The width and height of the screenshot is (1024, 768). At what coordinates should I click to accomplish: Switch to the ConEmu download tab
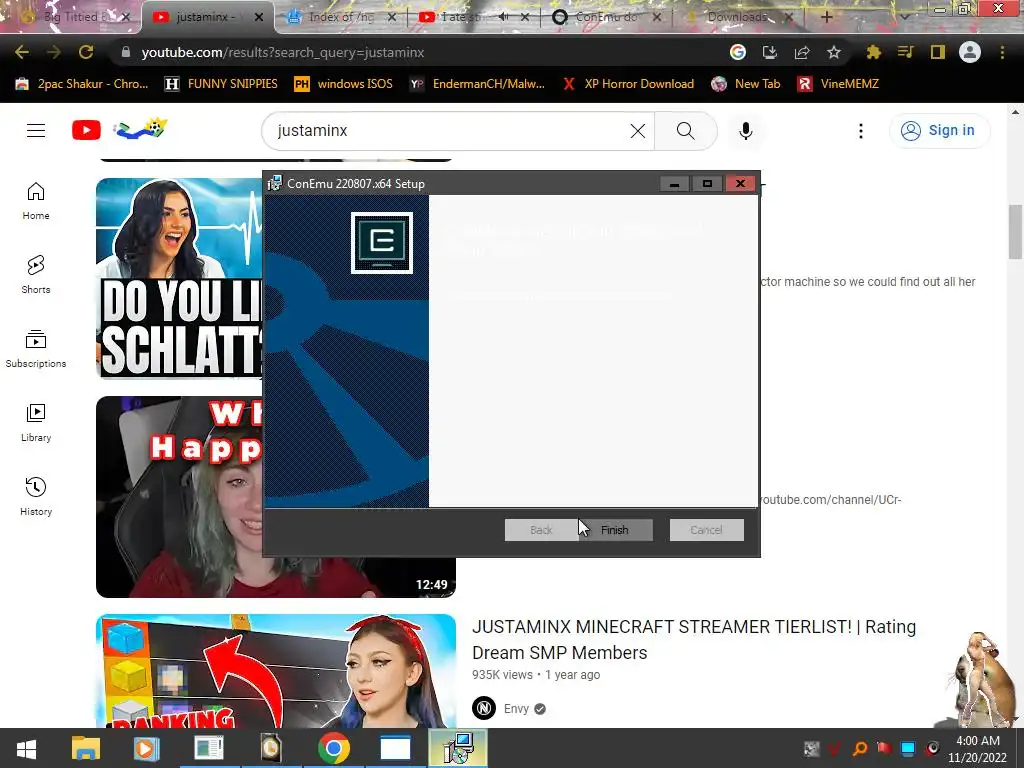(606, 17)
